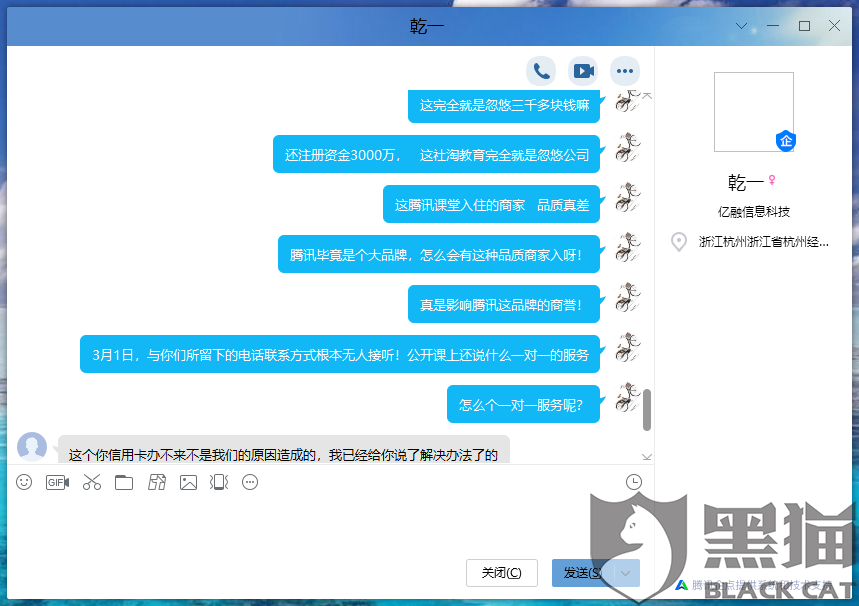Click the address 浙江杭州浙江省杭州经...

[764, 242]
